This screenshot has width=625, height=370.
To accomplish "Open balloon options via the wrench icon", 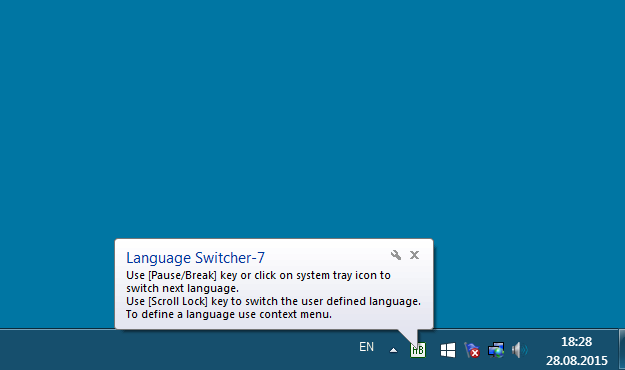I will pos(396,255).
